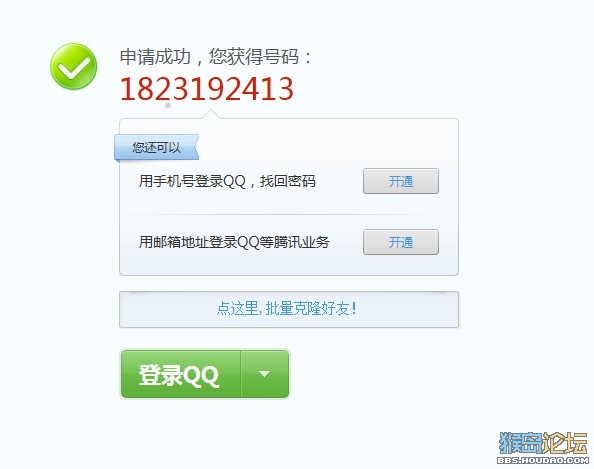This screenshot has height=469, width=594.
Task: Select the red QQ number 1823192413
Action: (207, 89)
